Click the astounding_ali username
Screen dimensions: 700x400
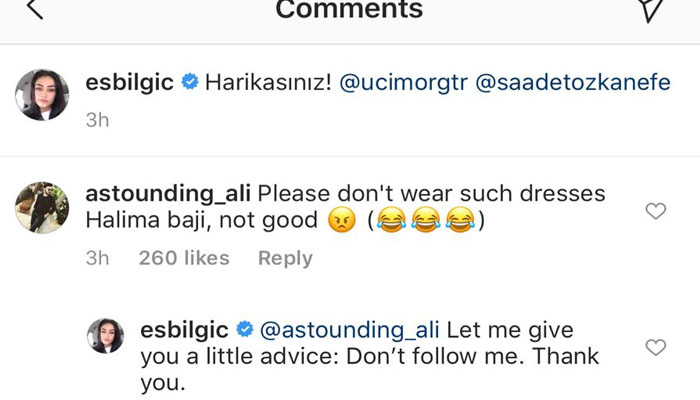168,193
